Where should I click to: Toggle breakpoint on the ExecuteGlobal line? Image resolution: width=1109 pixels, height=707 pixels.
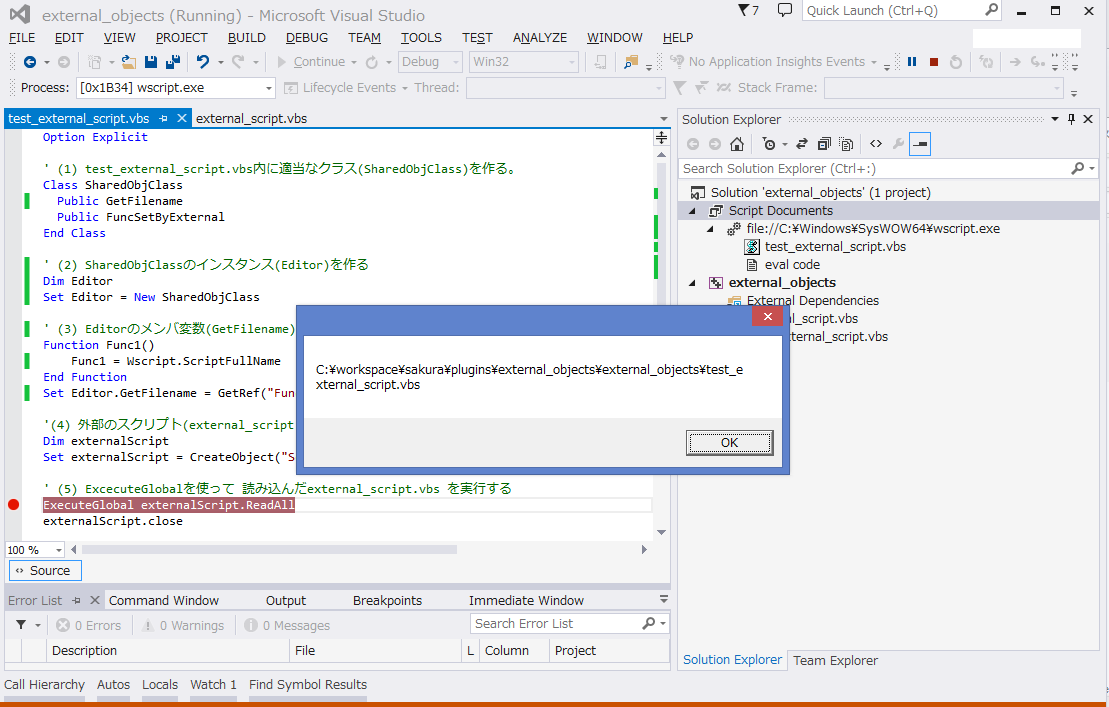pos(13,504)
